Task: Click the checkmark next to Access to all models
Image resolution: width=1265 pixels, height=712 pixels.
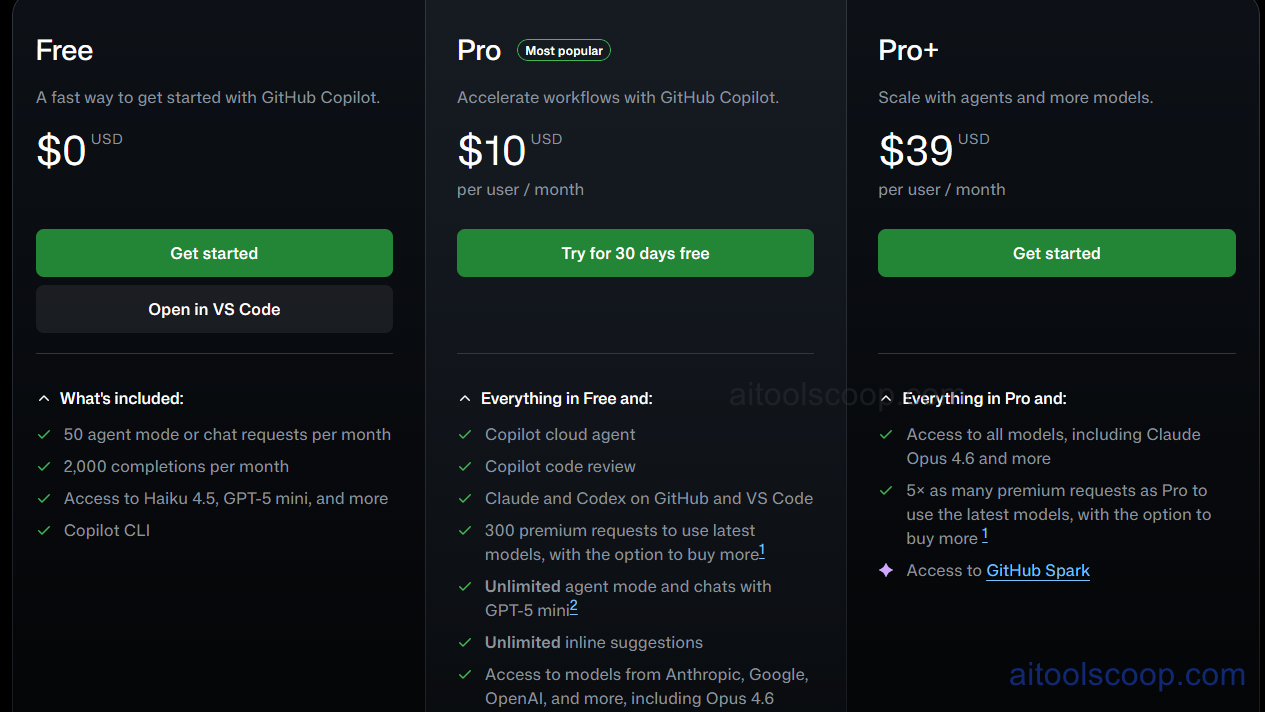Action: point(886,435)
